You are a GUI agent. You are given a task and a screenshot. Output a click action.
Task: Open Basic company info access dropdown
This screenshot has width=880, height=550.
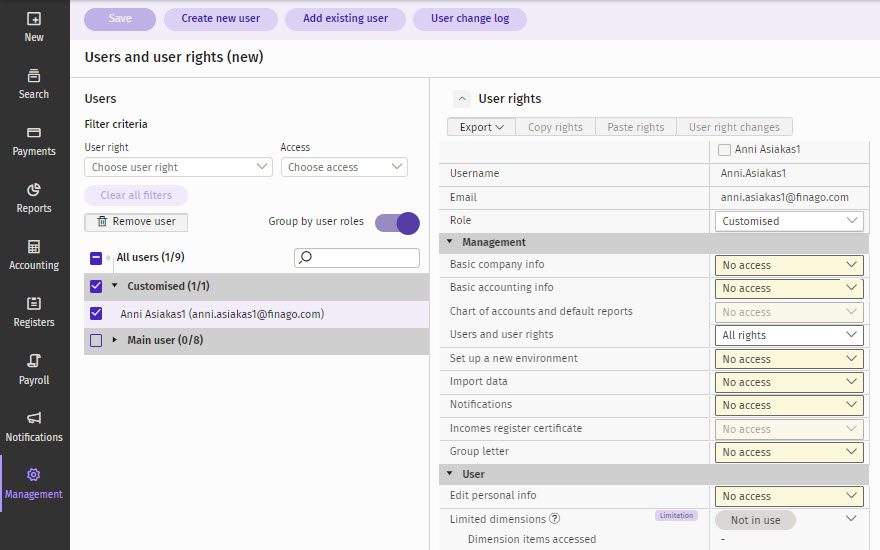pyautogui.click(x=789, y=265)
